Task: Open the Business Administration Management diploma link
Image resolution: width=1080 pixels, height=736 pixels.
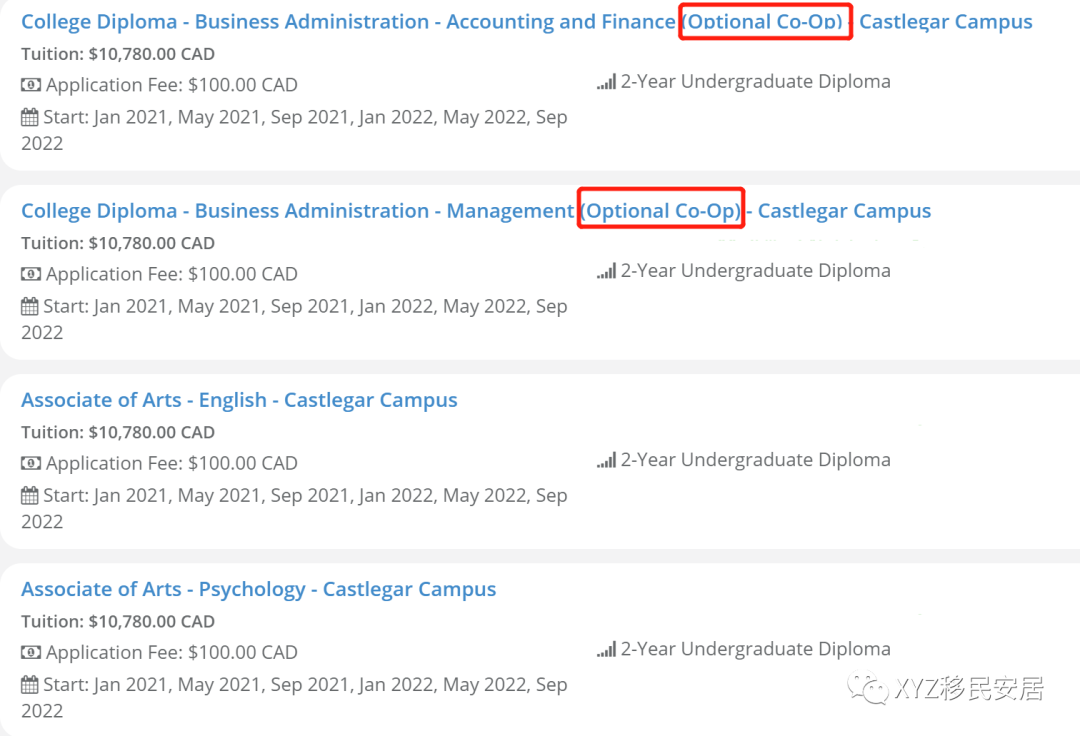Action: [298, 211]
